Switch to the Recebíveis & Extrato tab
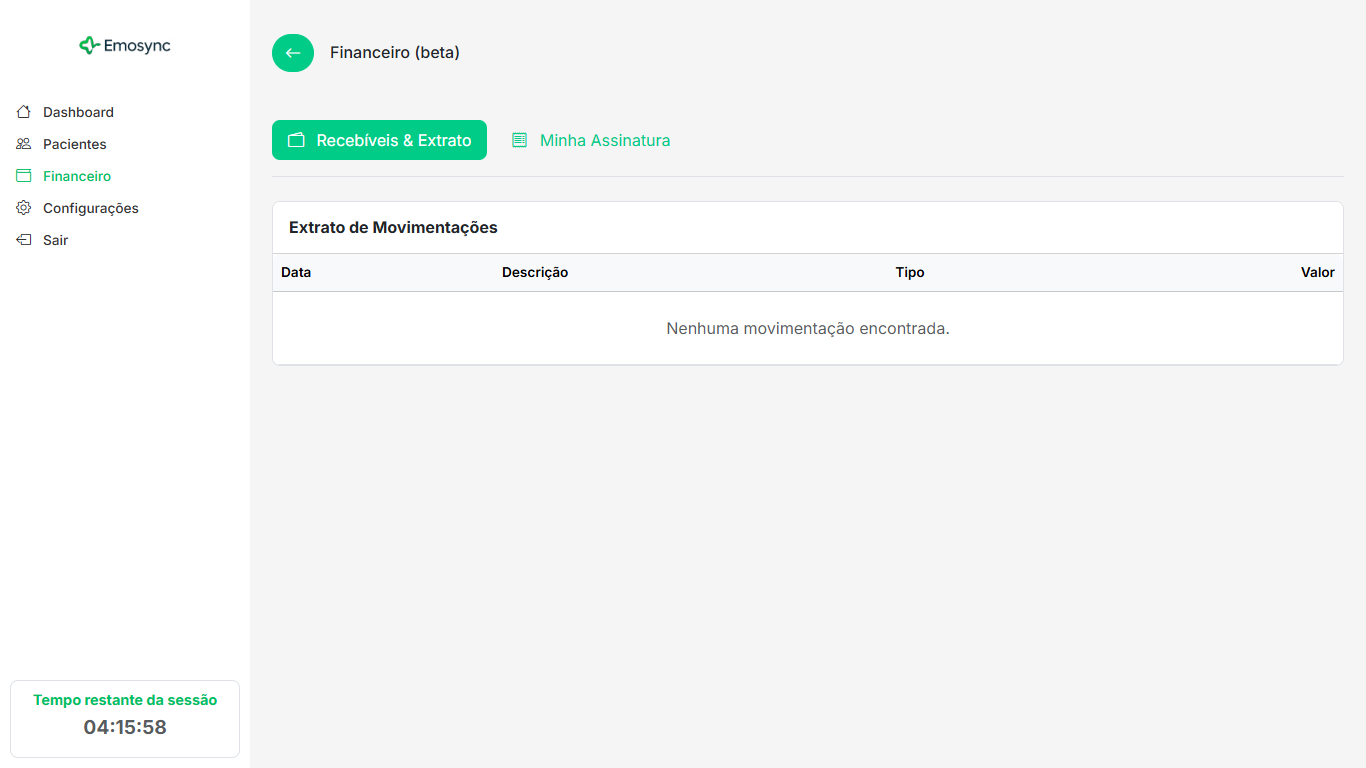 tap(379, 140)
